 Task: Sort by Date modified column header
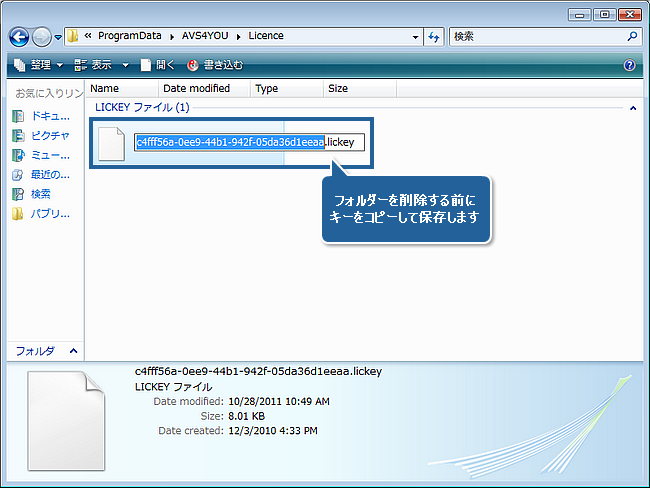pos(204,88)
